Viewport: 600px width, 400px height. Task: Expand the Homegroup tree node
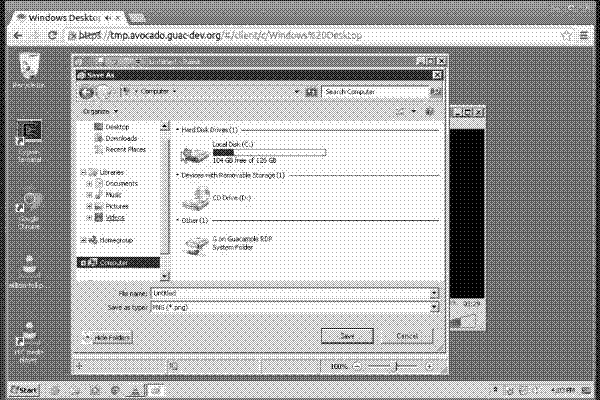click(x=83, y=240)
